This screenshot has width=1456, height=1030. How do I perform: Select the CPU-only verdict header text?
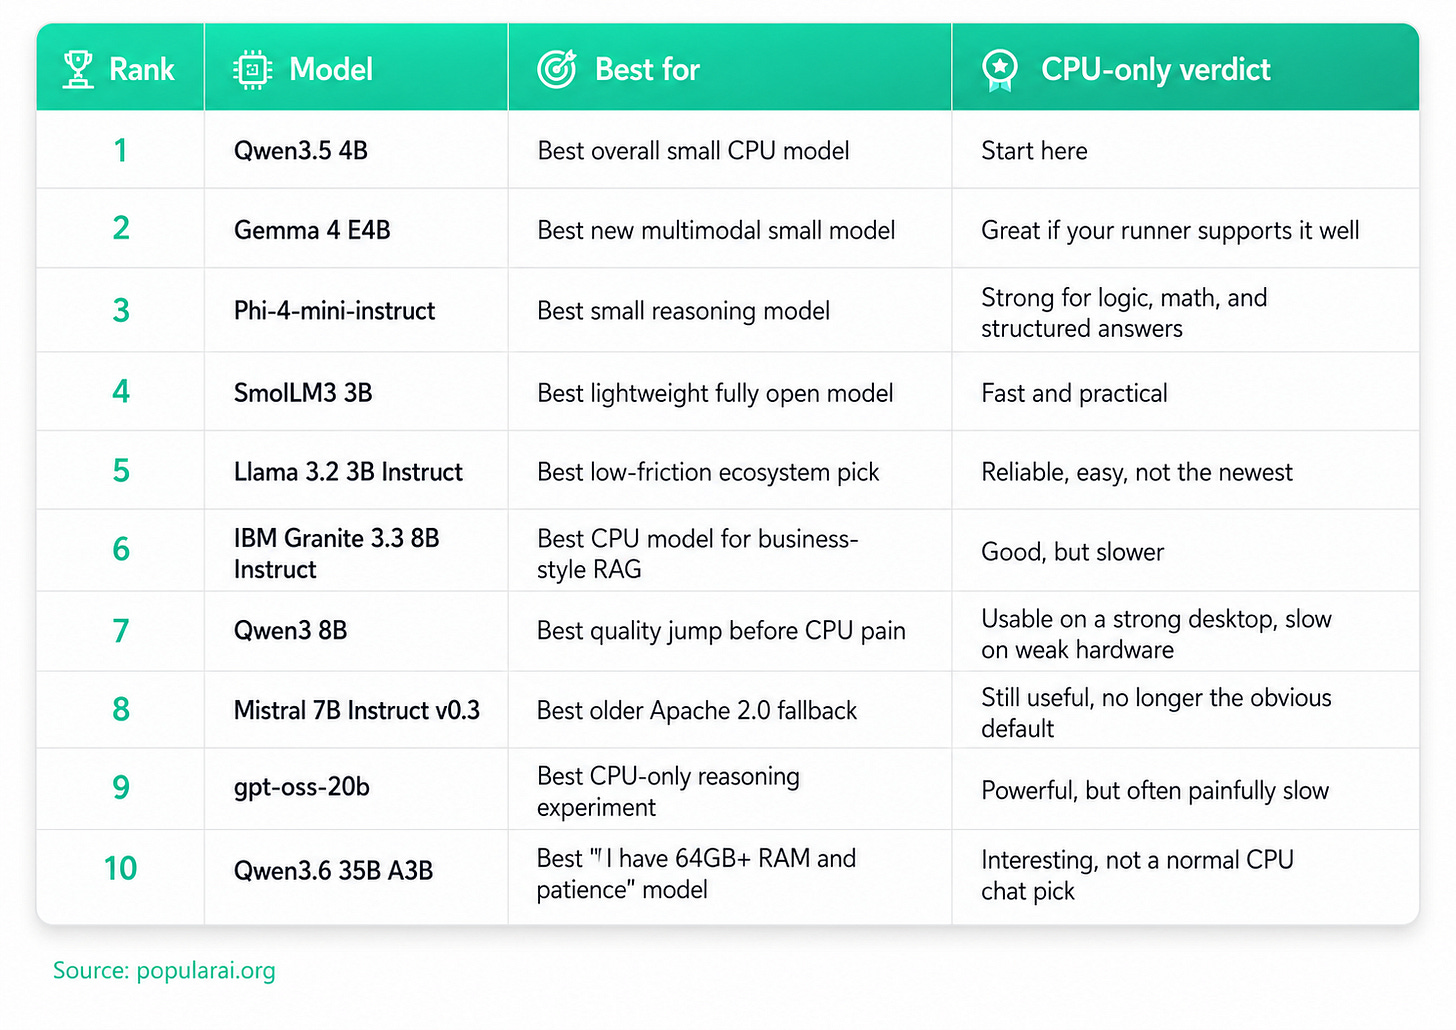(x=1155, y=69)
